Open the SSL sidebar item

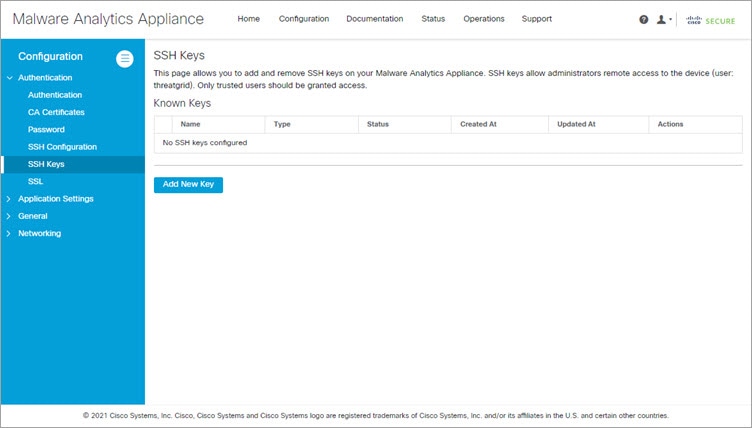(x=35, y=181)
